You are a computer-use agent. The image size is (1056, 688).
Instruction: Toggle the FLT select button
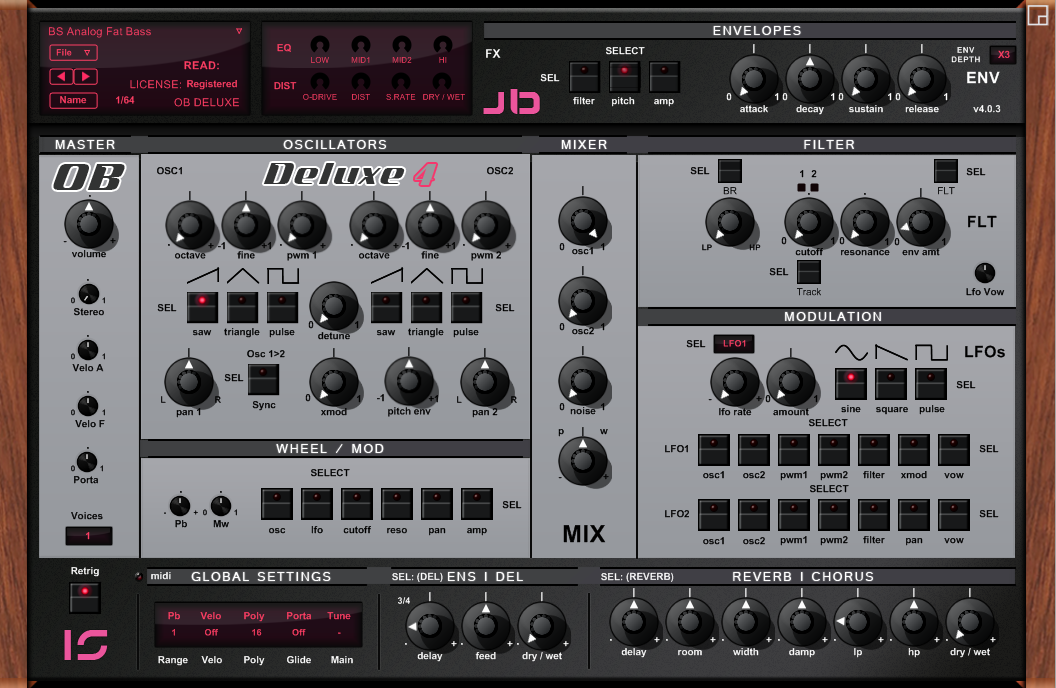[946, 171]
